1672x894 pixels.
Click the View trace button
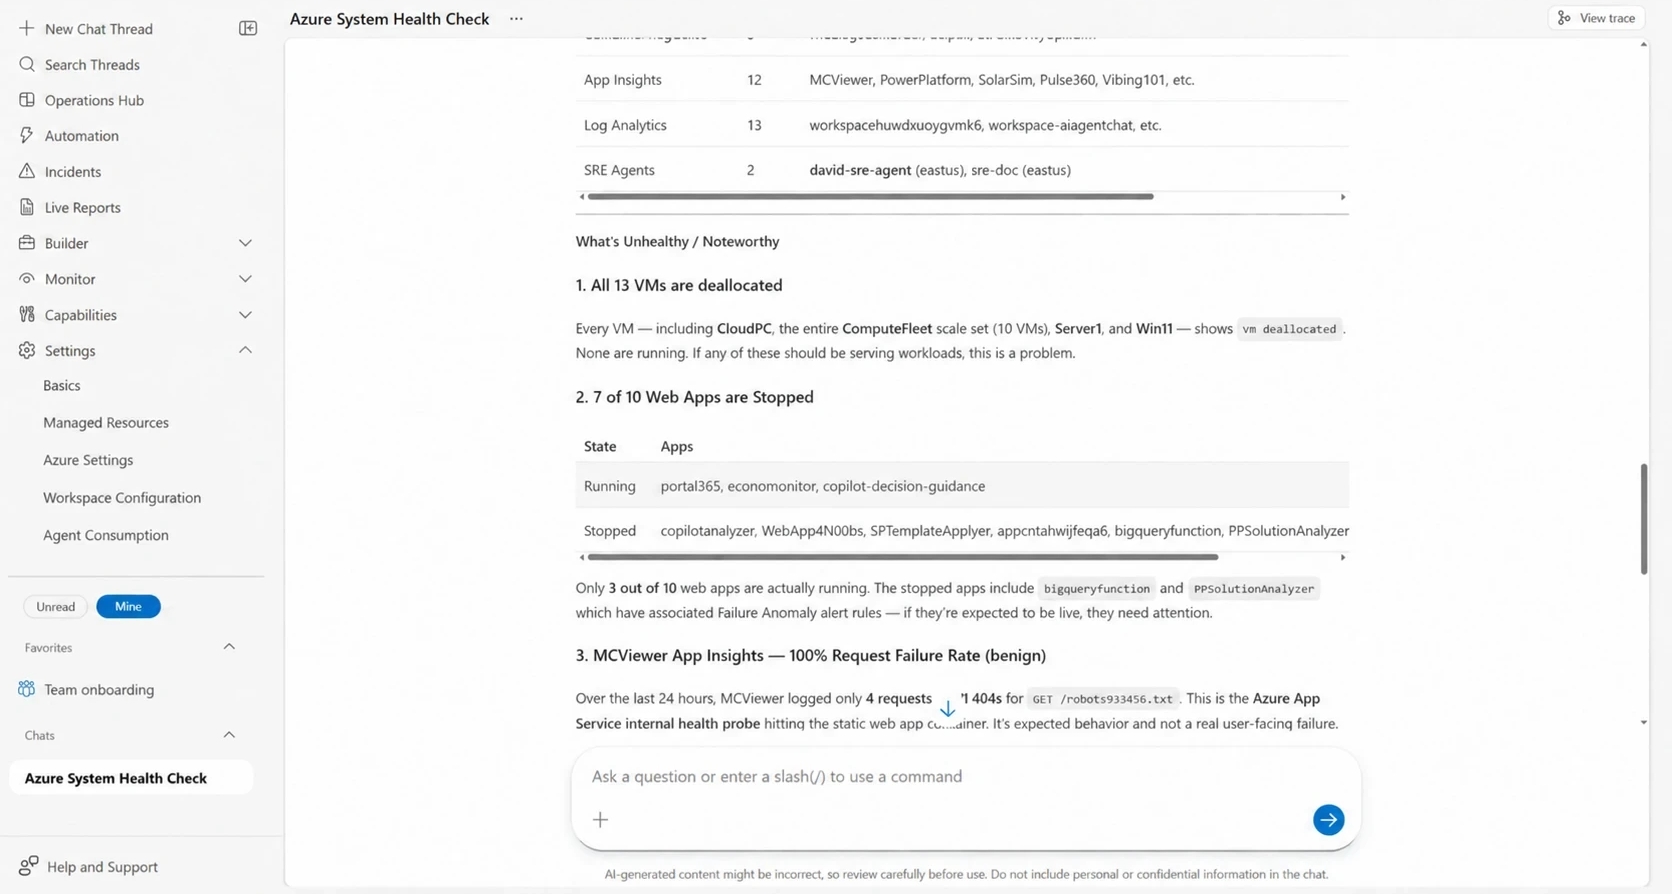click(1597, 18)
